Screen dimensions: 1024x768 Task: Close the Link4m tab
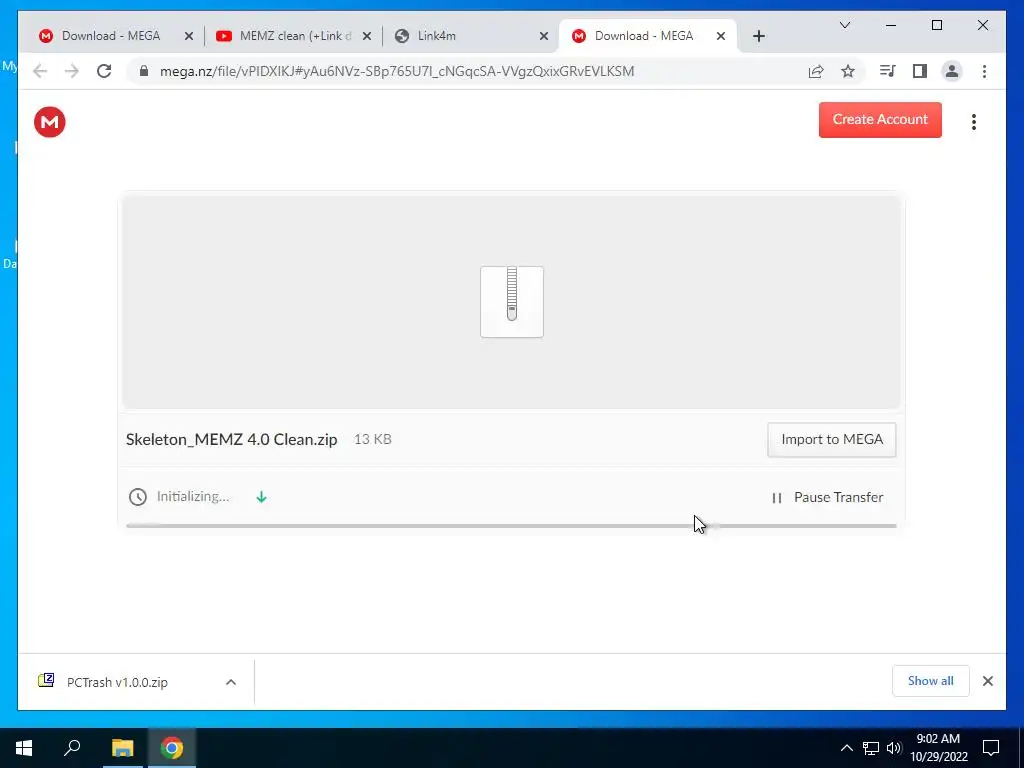click(543, 37)
